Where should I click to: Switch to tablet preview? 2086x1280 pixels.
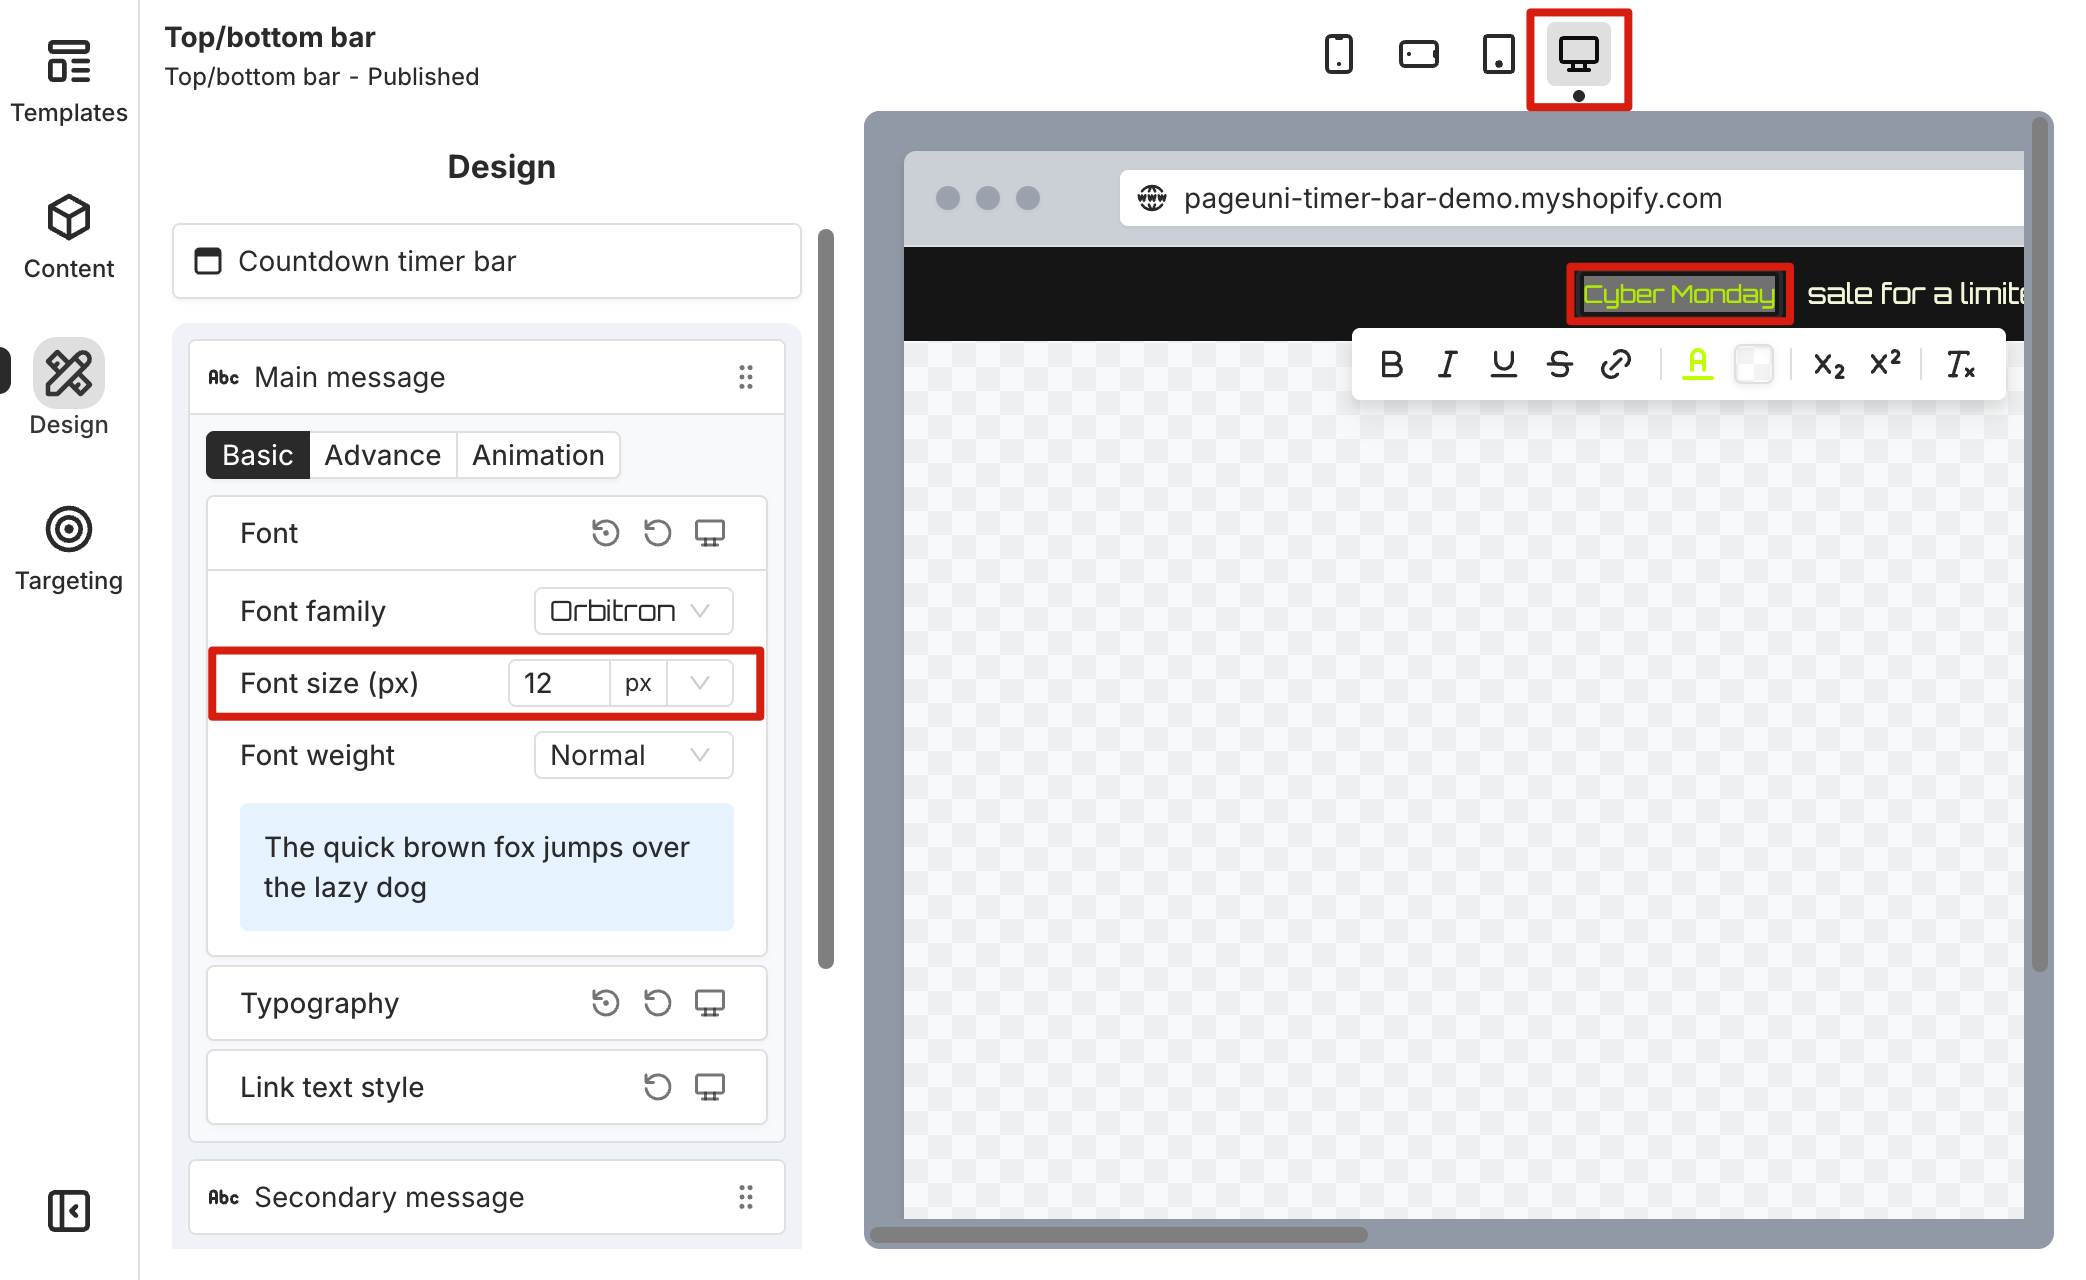coord(1498,54)
